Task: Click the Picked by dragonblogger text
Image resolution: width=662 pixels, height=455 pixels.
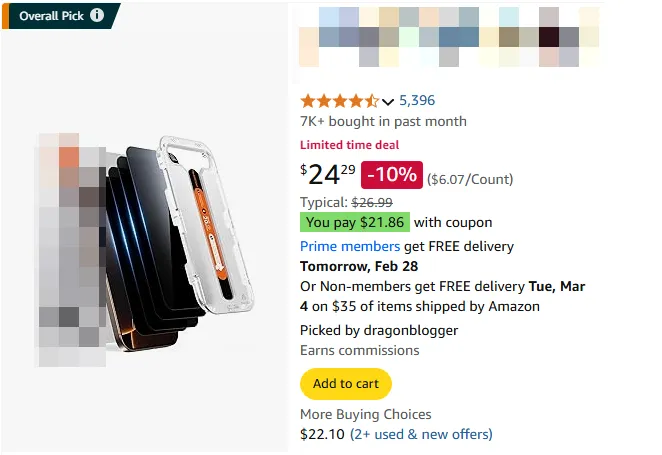Action: tap(379, 330)
